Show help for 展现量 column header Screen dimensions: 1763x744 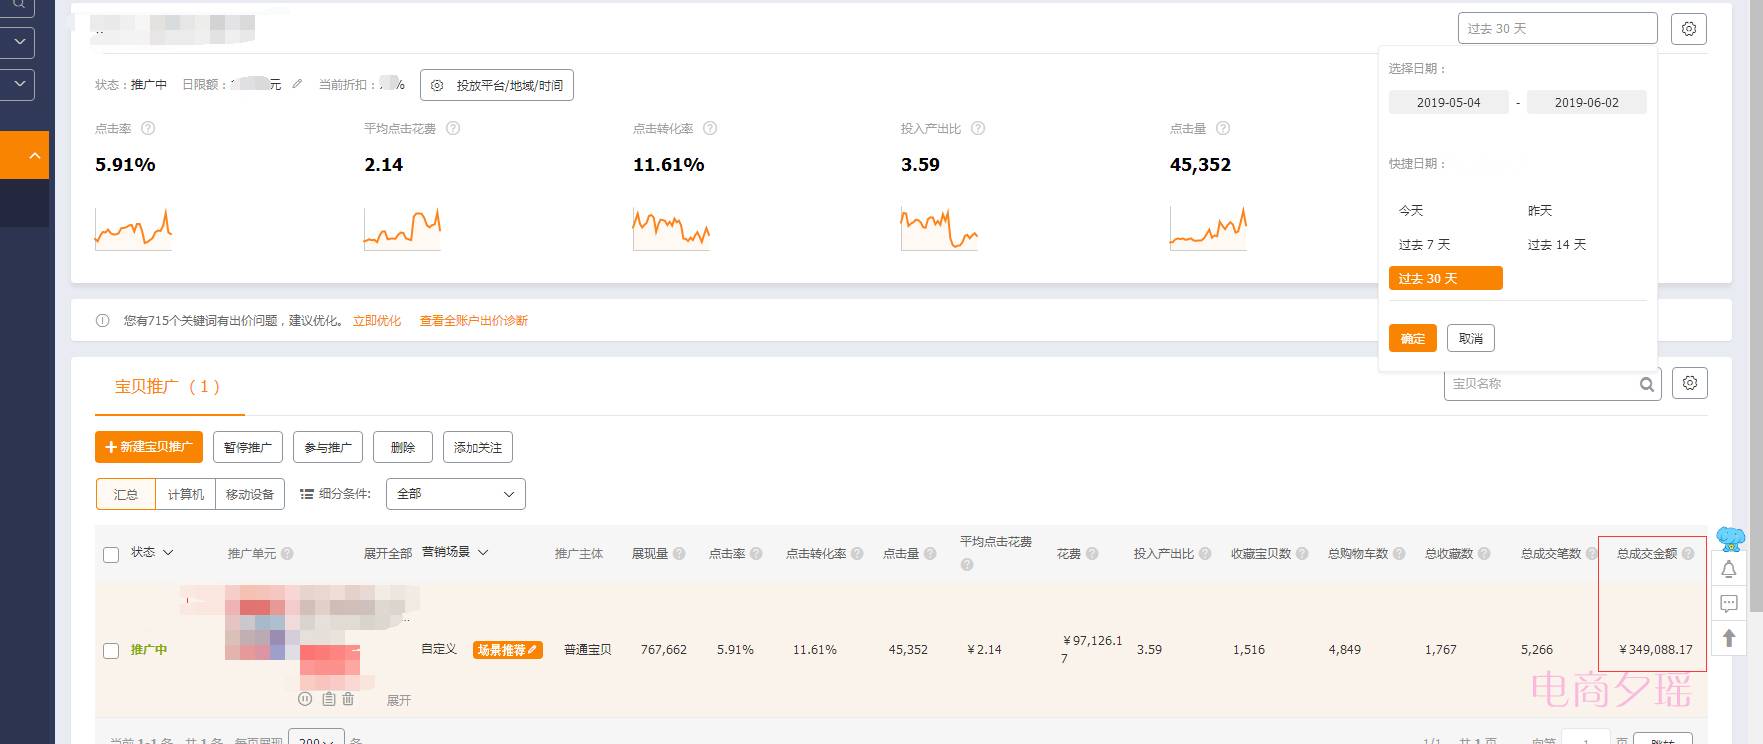pyautogui.click(x=679, y=553)
